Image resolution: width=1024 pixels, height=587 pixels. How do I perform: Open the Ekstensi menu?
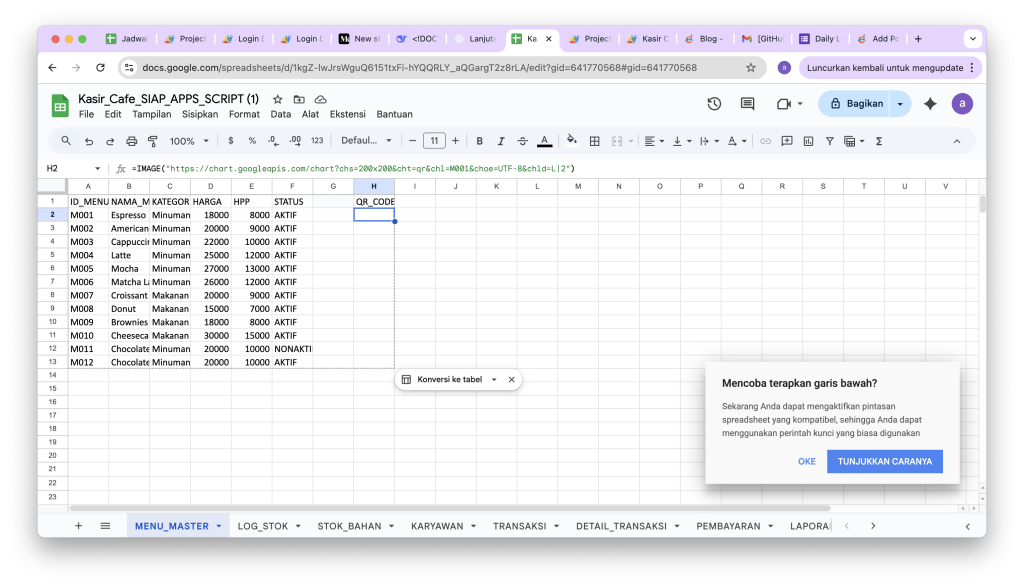coord(347,114)
